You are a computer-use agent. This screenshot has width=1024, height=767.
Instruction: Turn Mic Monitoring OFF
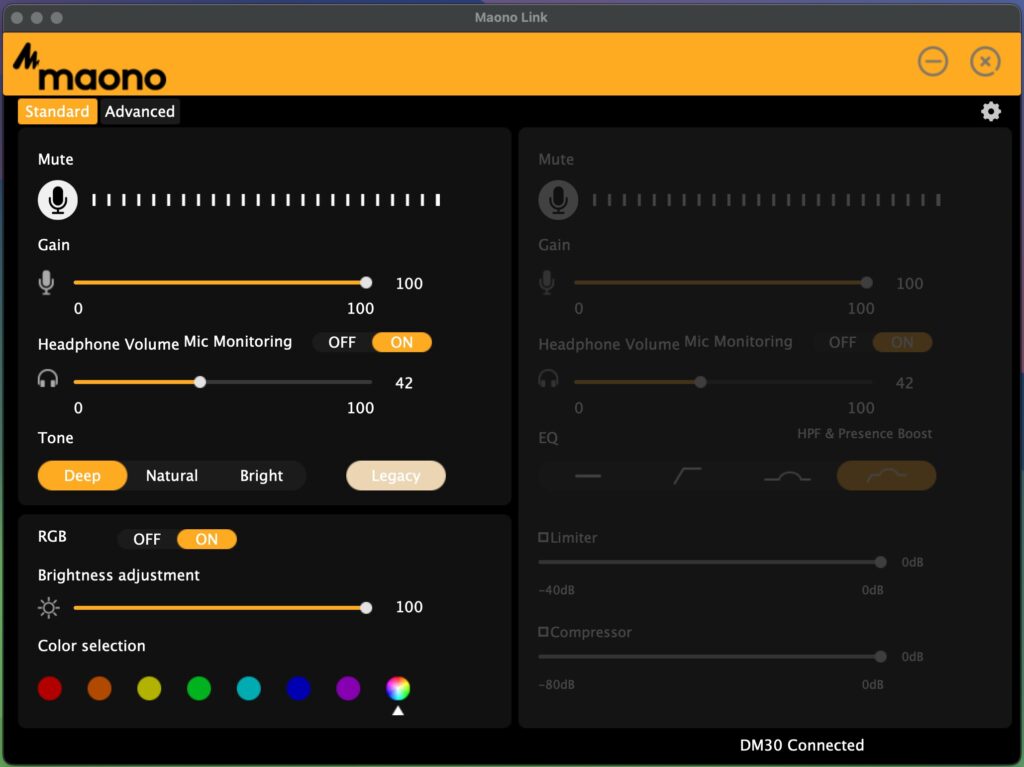342,342
